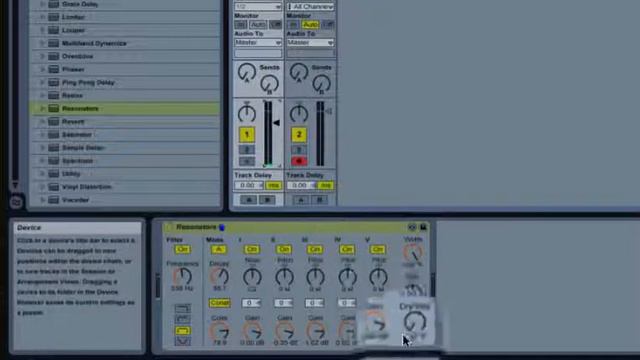The width and height of the screenshot is (640, 360).
Task: Expand the Resonators folder
Action: [x=42, y=109]
